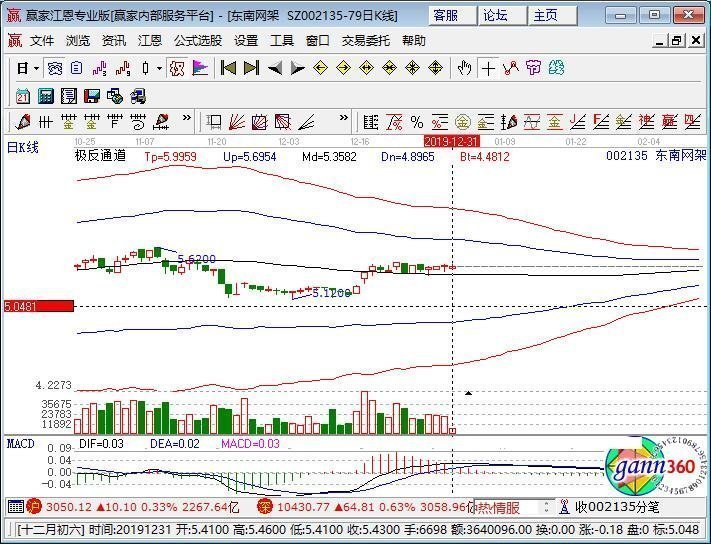The height and width of the screenshot is (544, 711).
Task: Click yellow diamond left-arrow icon
Action: click(x=321, y=68)
